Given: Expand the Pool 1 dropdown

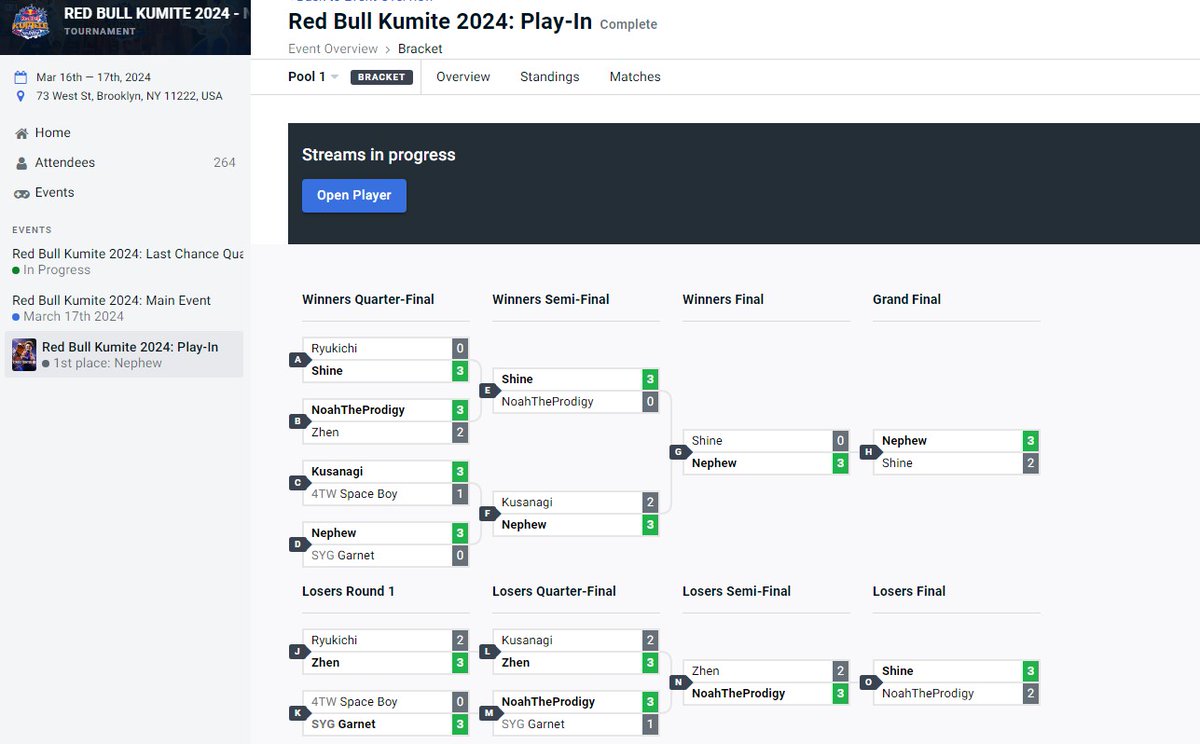Looking at the screenshot, I should pyautogui.click(x=313, y=77).
